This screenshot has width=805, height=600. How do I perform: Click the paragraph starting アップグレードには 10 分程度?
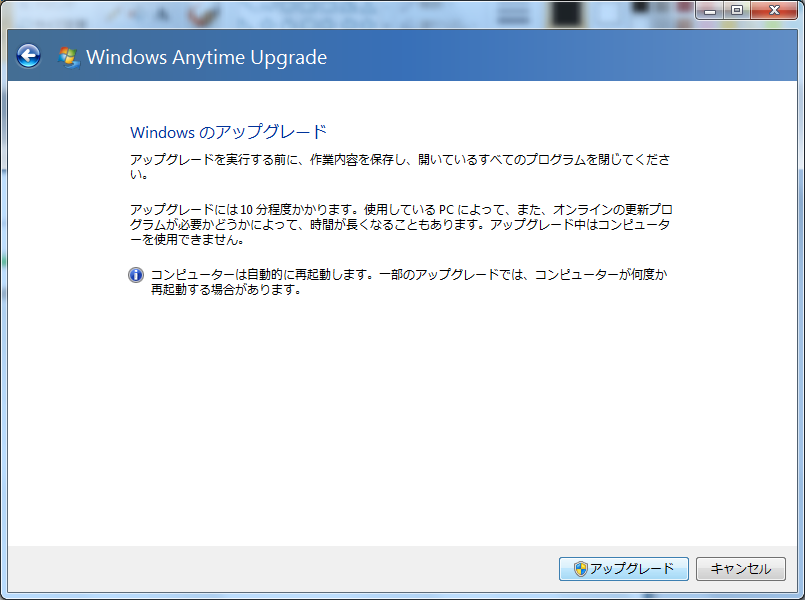(401, 224)
